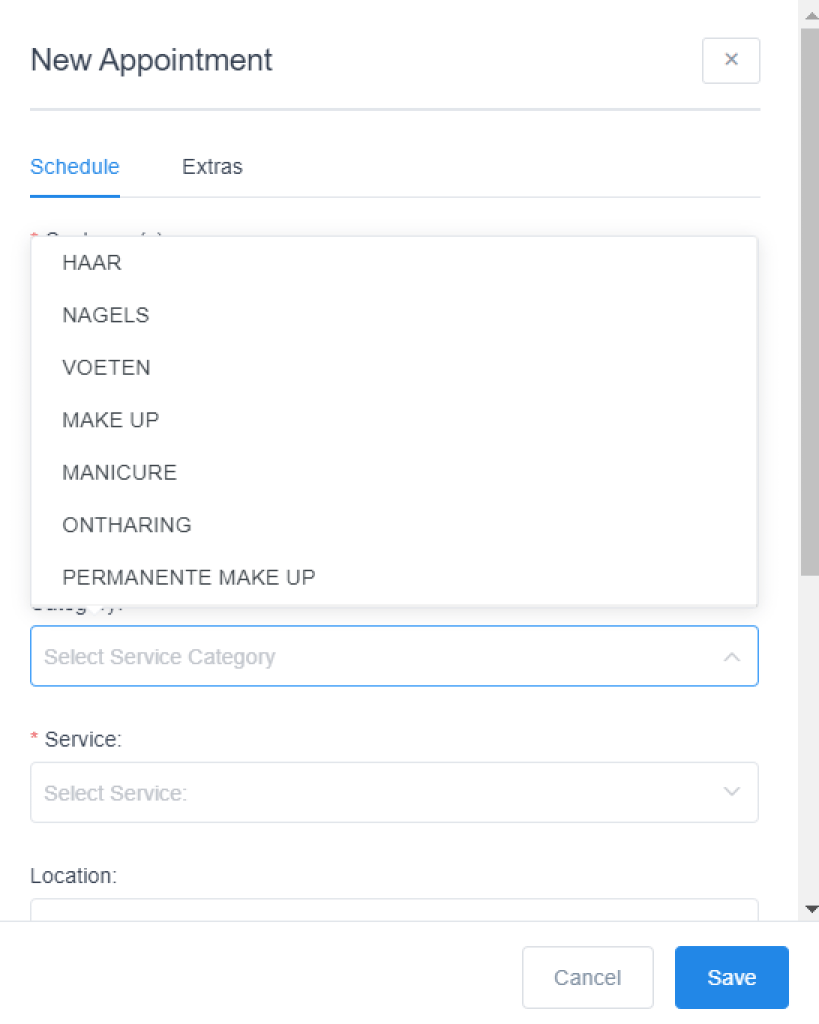Viewport: 819px width, 1024px height.
Task: Click the vertical scrollbar thumb
Action: point(810,300)
